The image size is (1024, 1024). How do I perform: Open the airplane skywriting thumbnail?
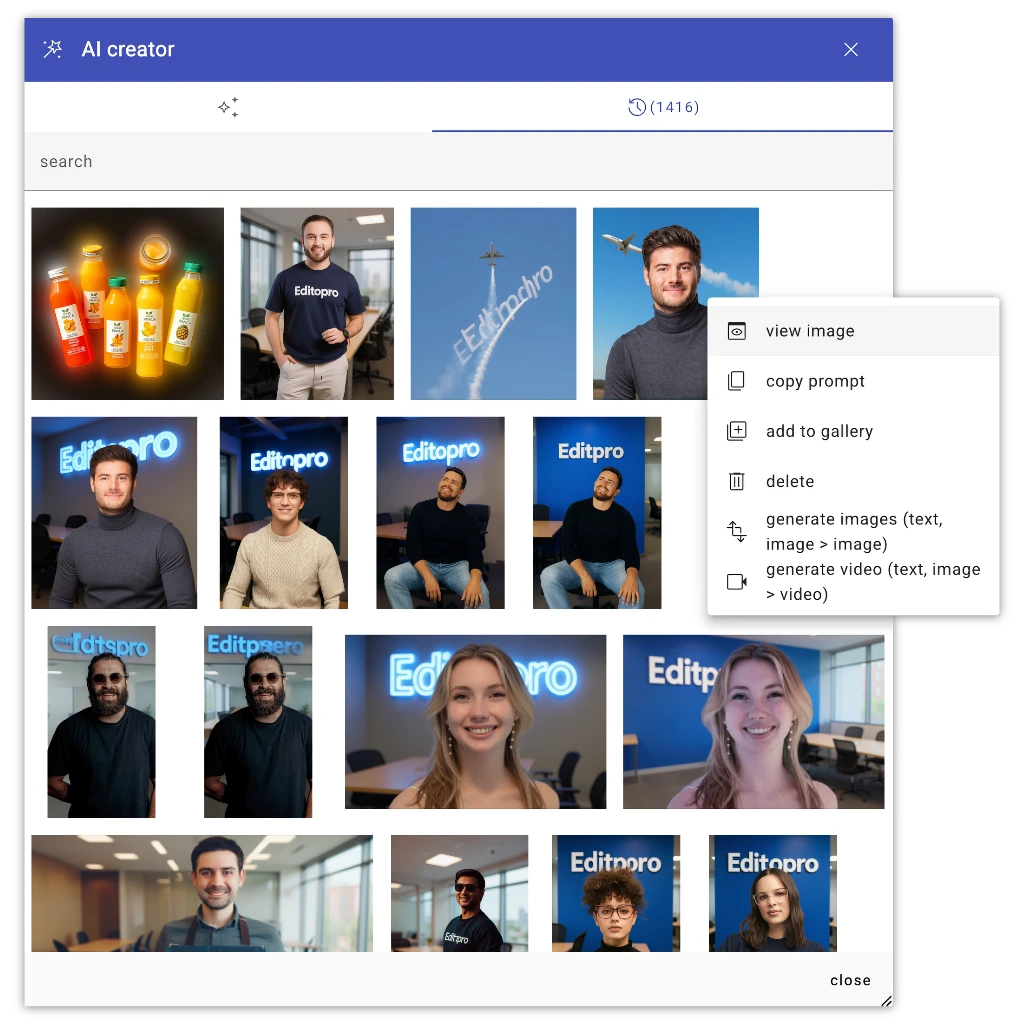(493, 304)
